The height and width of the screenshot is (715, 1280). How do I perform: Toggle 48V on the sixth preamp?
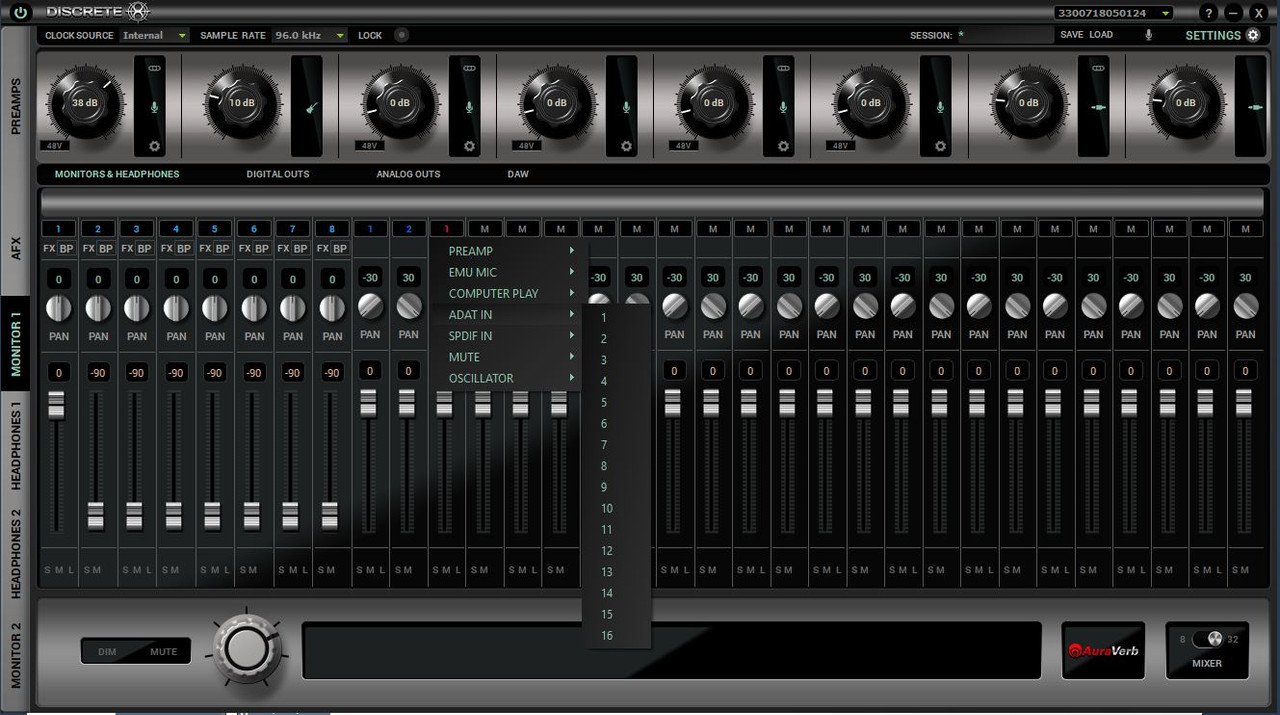click(x=840, y=146)
